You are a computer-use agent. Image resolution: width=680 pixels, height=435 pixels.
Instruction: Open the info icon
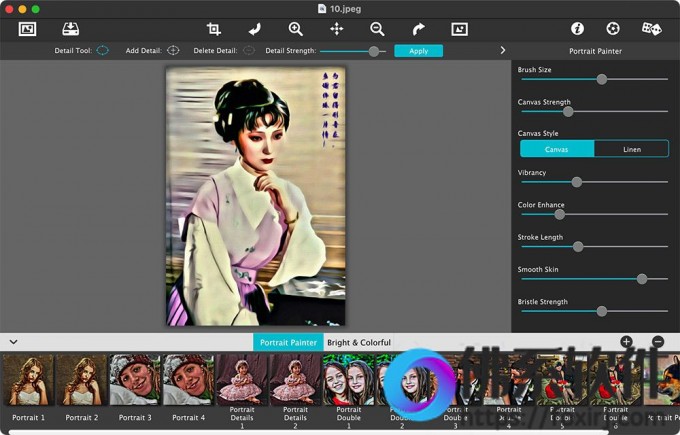tap(577, 29)
